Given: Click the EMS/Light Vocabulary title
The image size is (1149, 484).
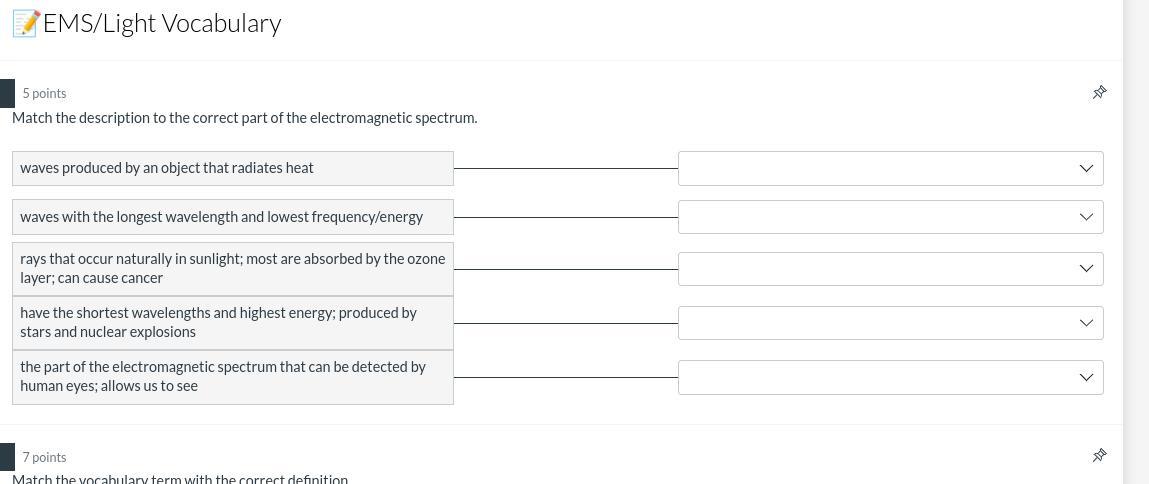Looking at the screenshot, I should coord(162,23).
